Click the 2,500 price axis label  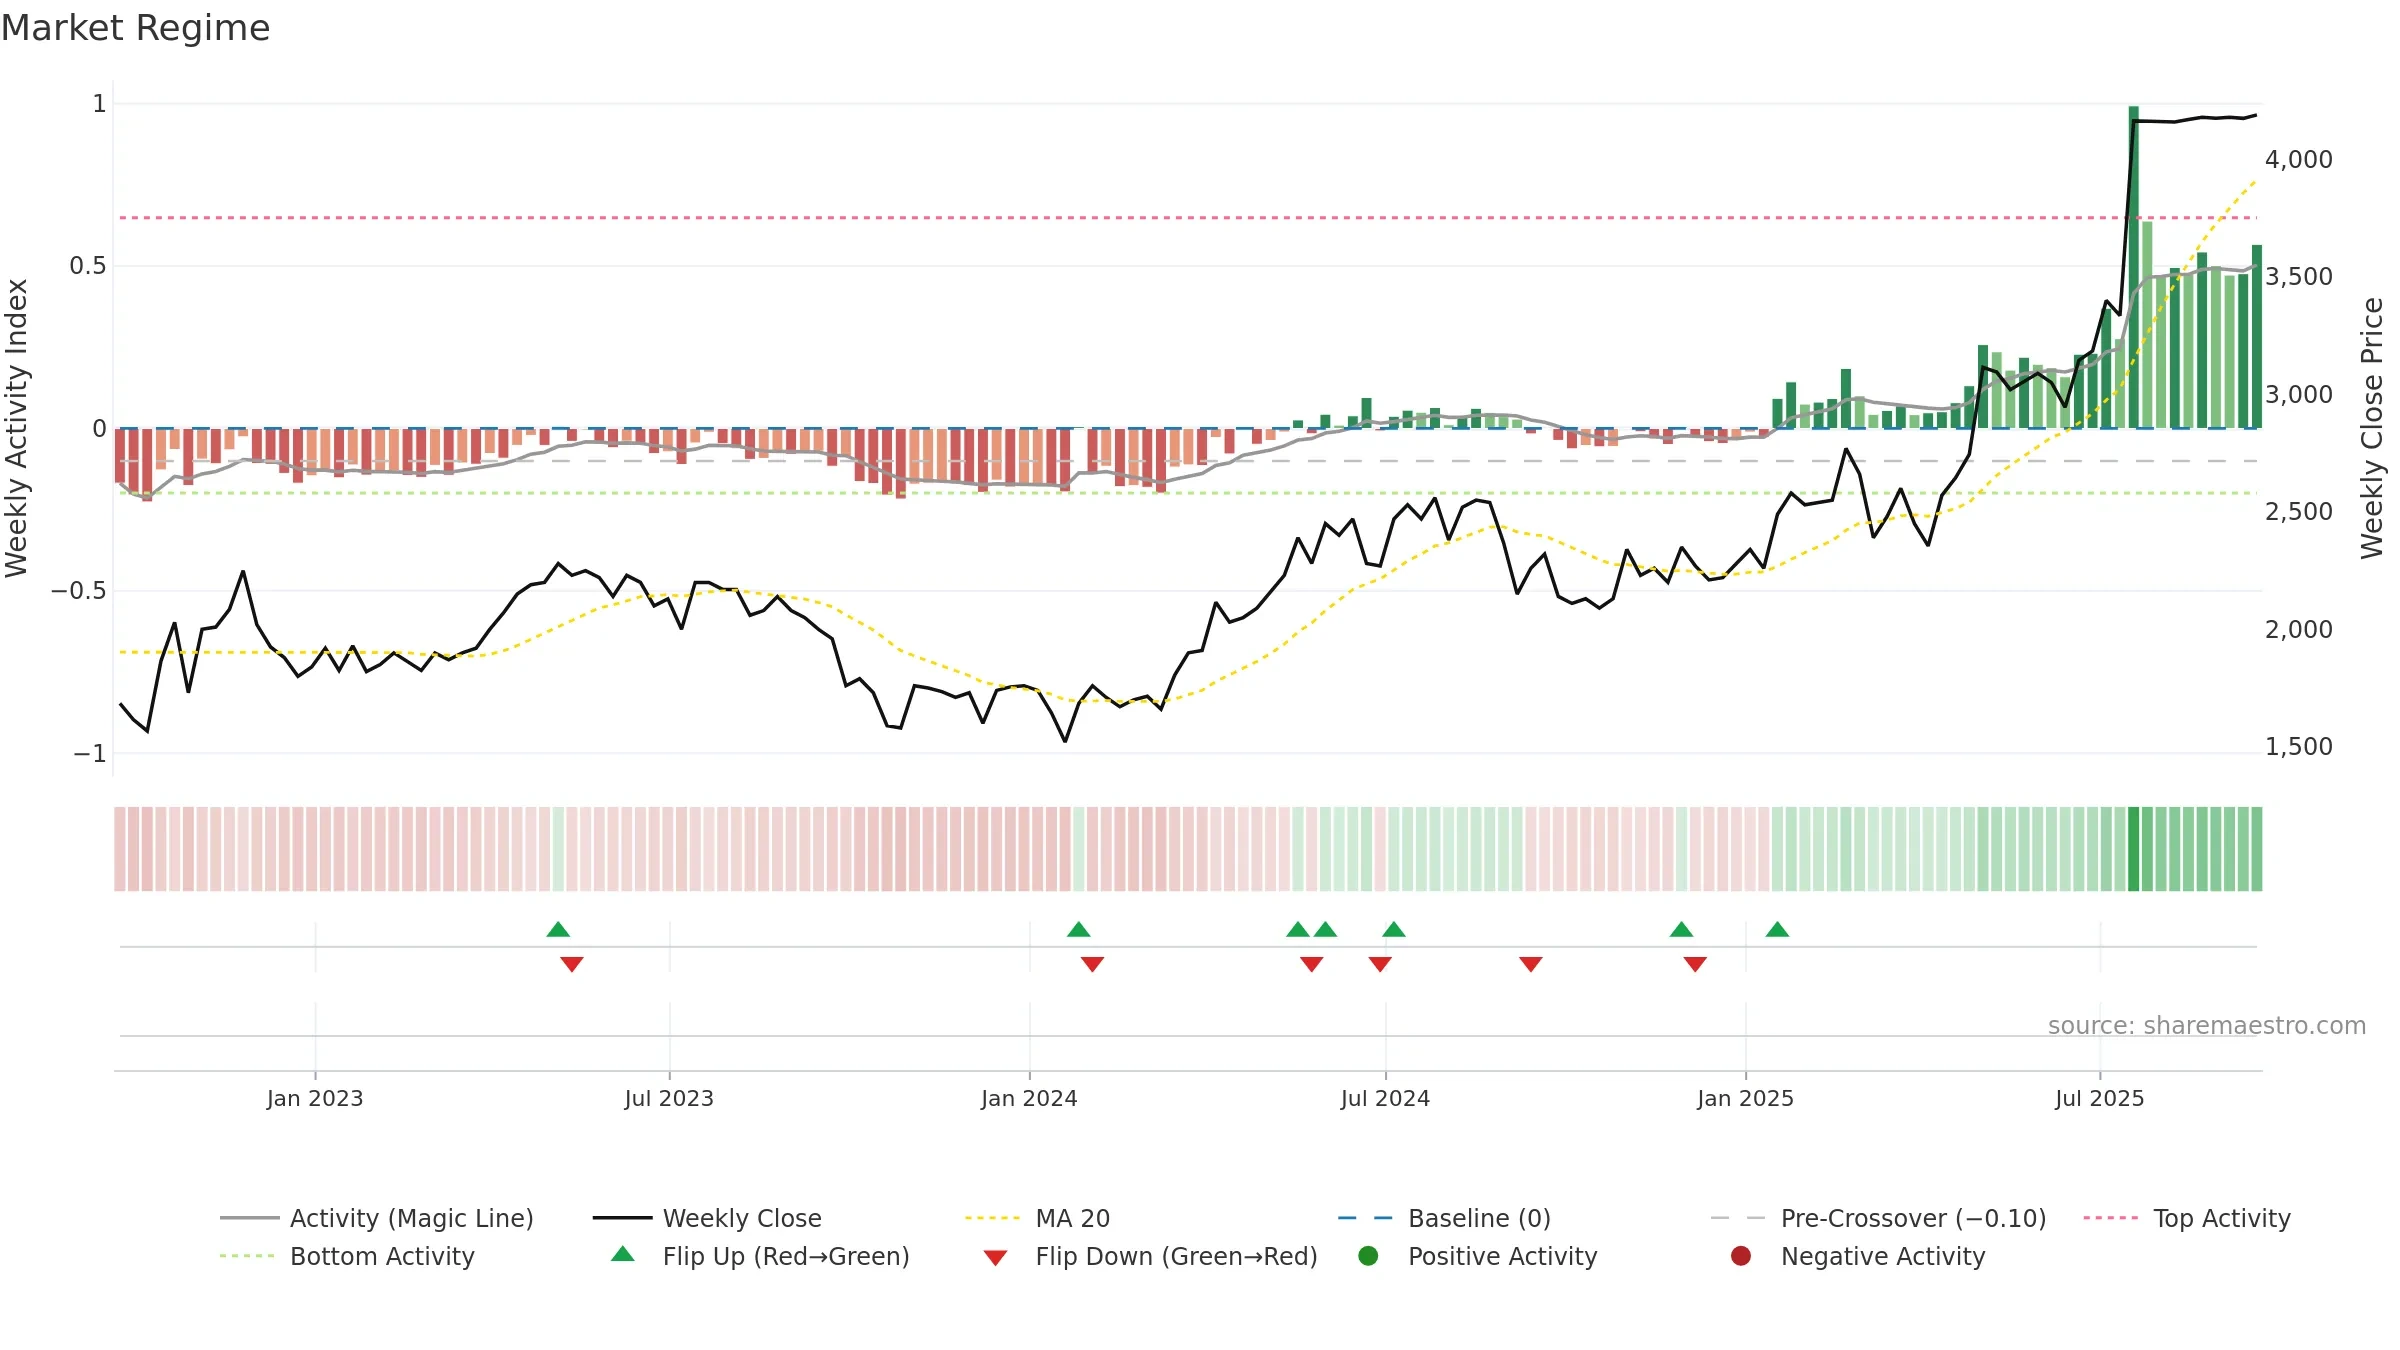tap(2299, 512)
